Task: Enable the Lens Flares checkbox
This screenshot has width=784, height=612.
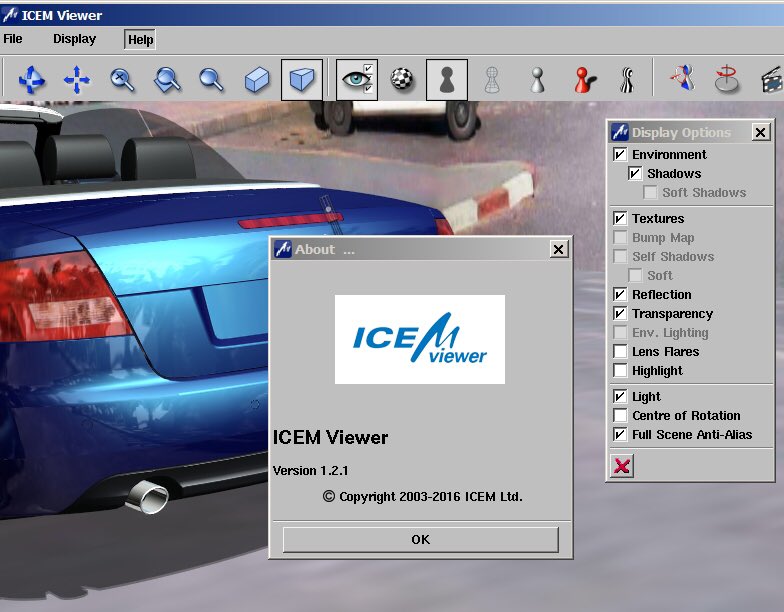Action: point(620,351)
